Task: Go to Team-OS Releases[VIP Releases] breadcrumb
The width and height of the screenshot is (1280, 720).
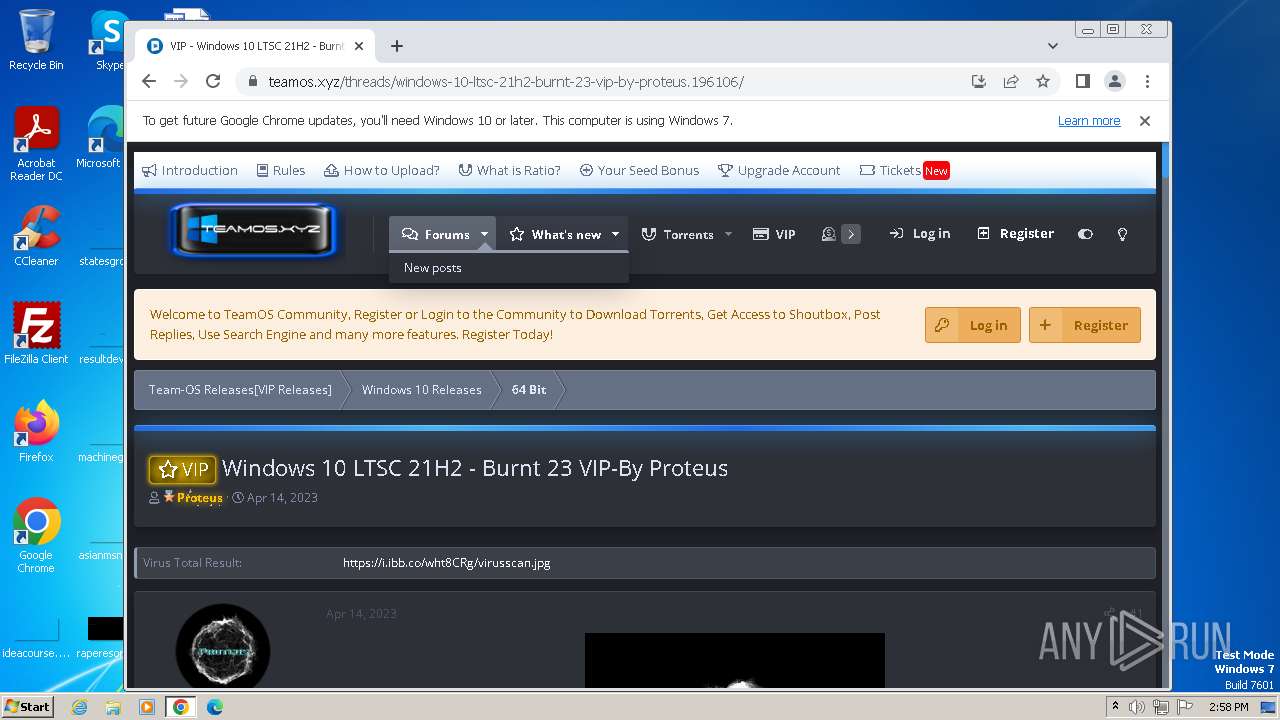Action: pyautogui.click(x=240, y=390)
